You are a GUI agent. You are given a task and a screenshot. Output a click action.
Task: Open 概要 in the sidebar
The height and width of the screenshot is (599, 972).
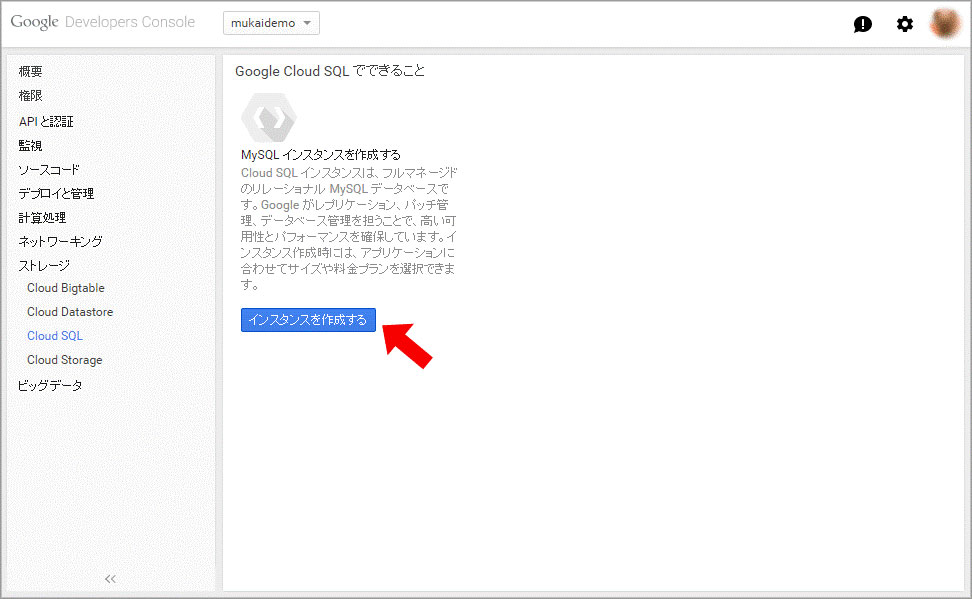tap(30, 71)
